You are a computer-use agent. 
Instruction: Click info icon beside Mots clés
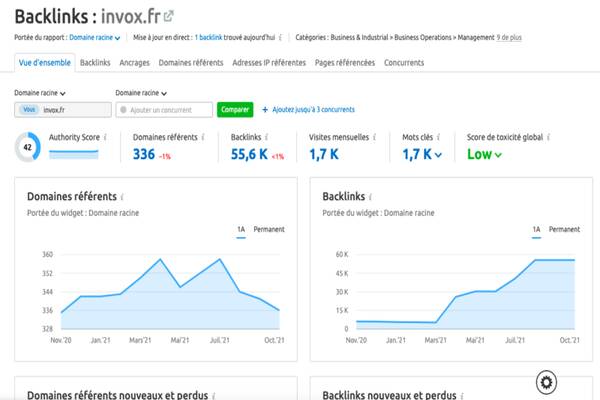point(439,137)
